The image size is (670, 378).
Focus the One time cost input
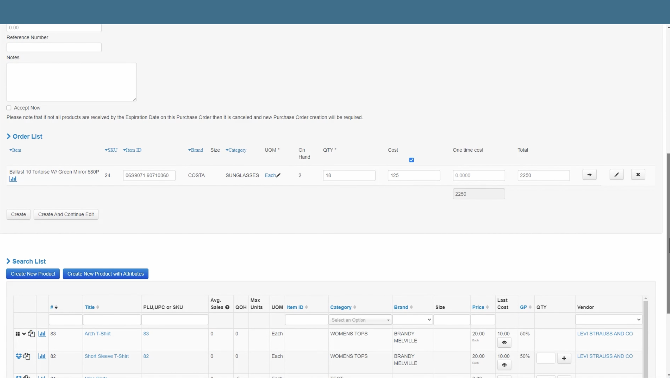479,175
